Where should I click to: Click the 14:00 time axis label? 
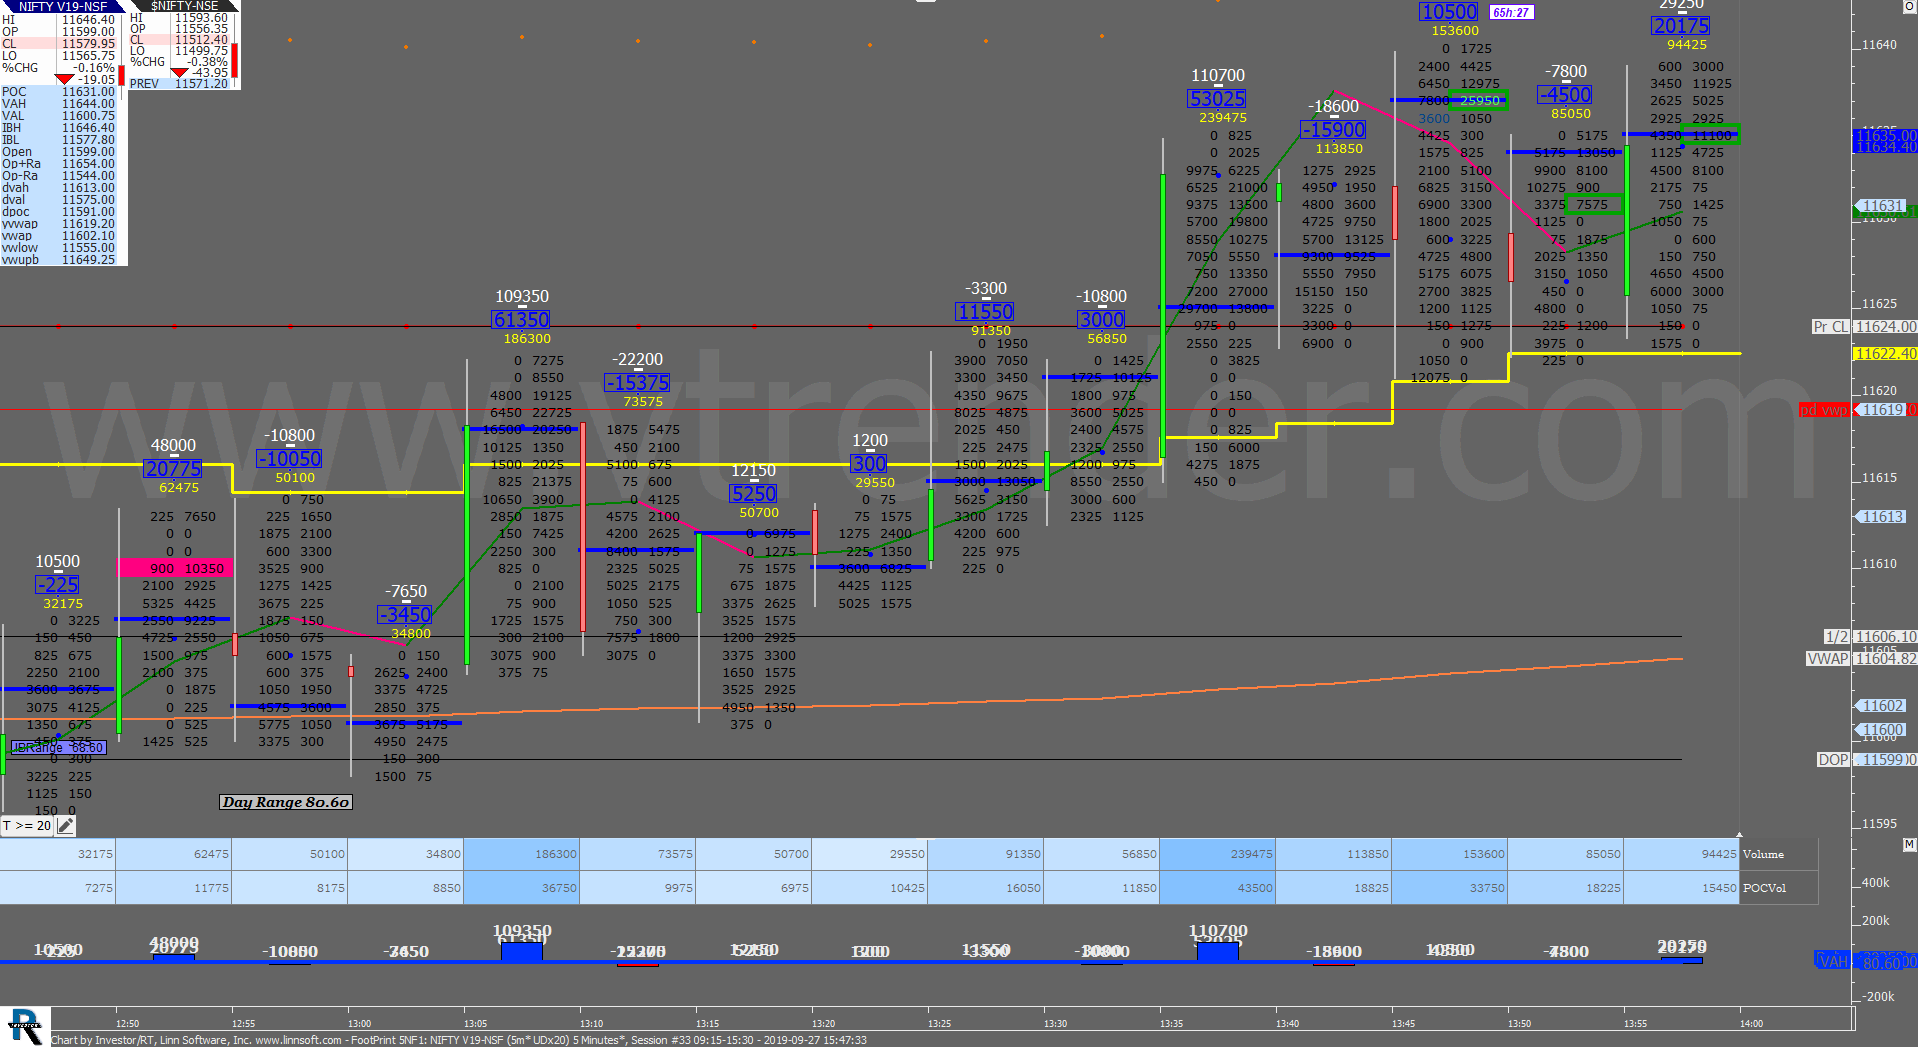pyautogui.click(x=1751, y=1023)
